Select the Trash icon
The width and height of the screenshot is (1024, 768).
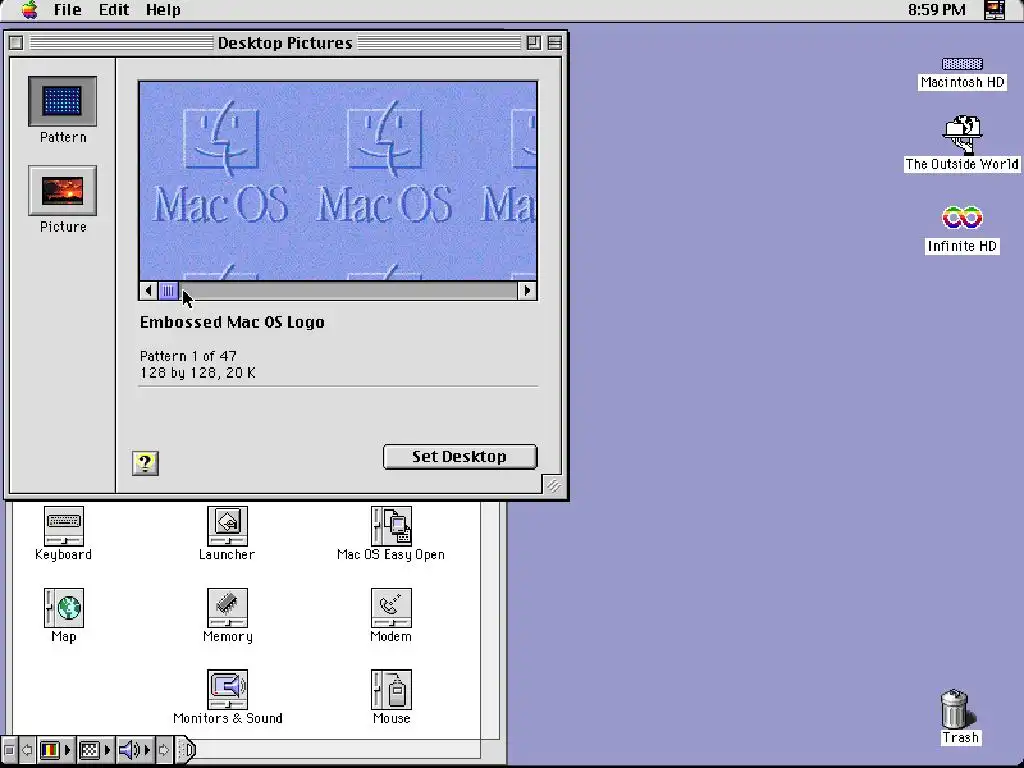click(x=956, y=709)
